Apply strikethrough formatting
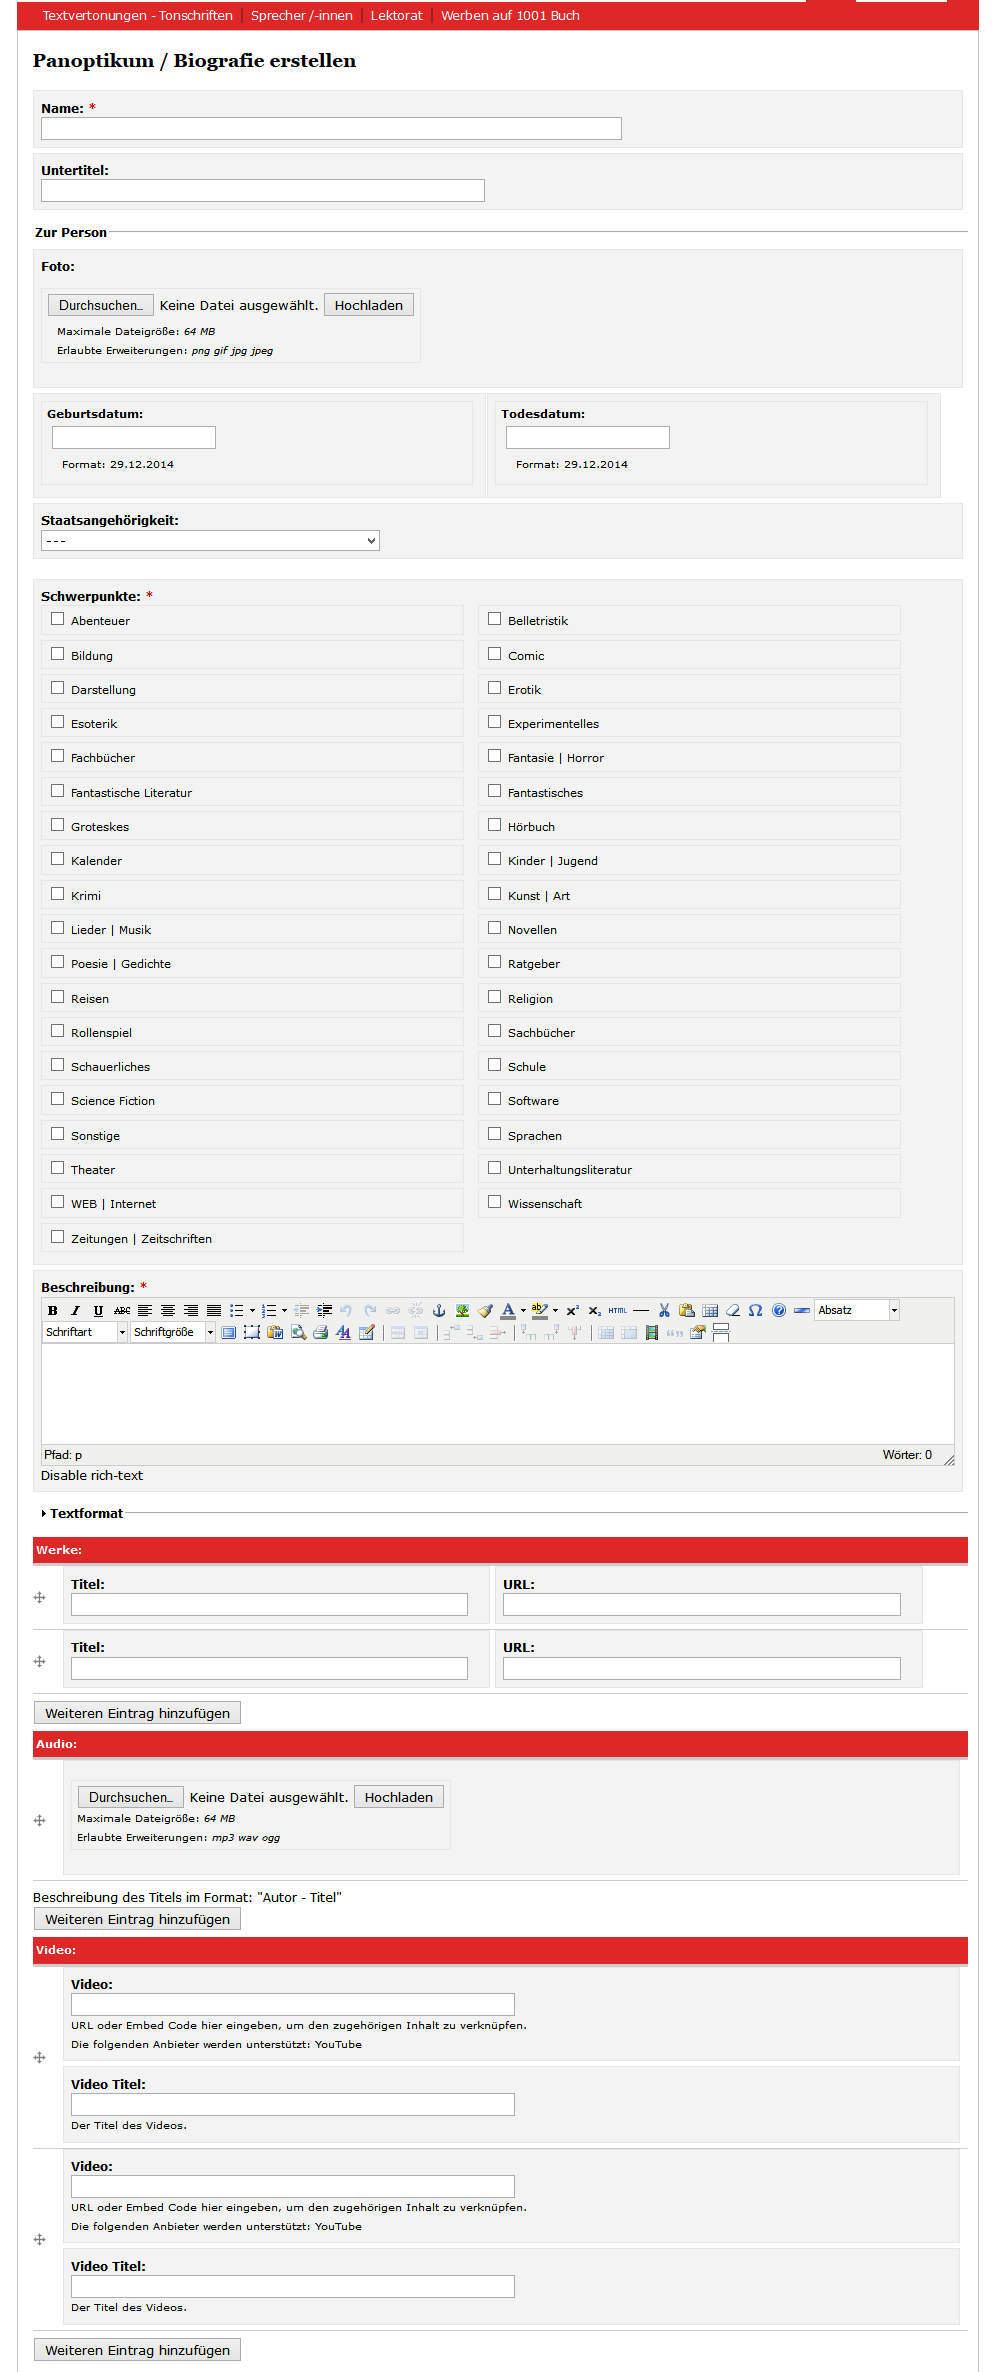Screen dimensions: 1000x2372 click(x=122, y=1310)
